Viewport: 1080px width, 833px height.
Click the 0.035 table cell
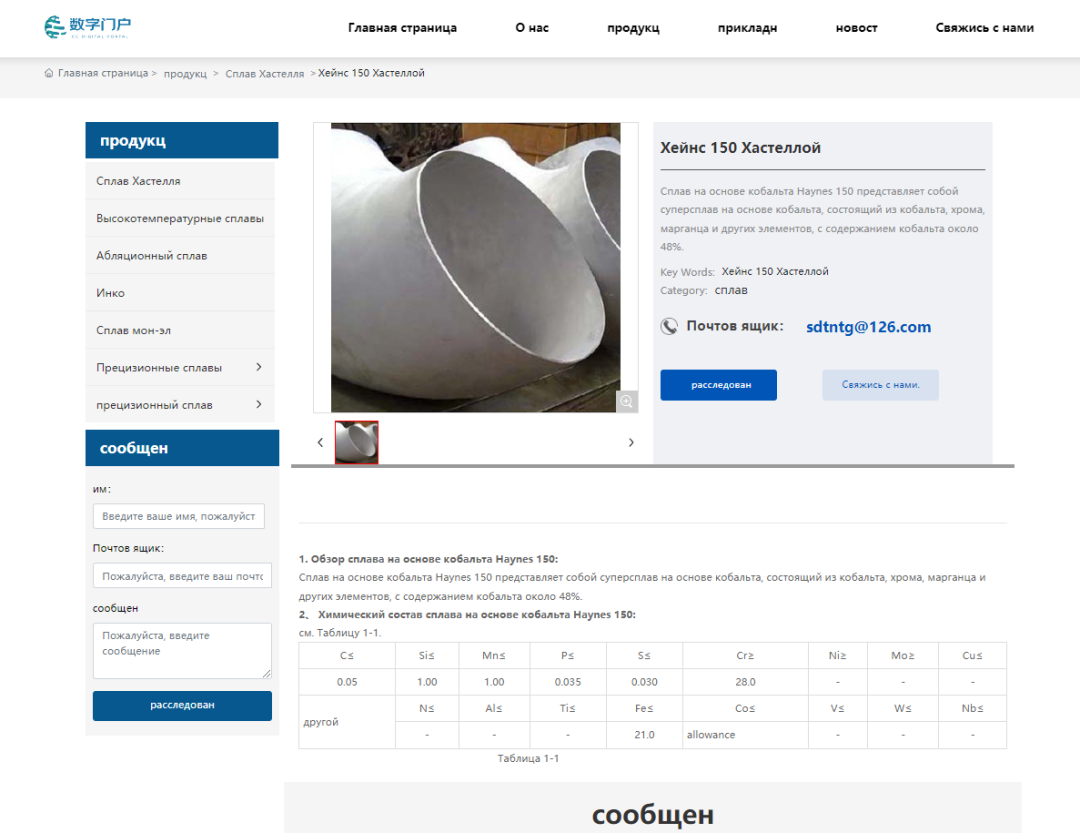click(x=568, y=681)
